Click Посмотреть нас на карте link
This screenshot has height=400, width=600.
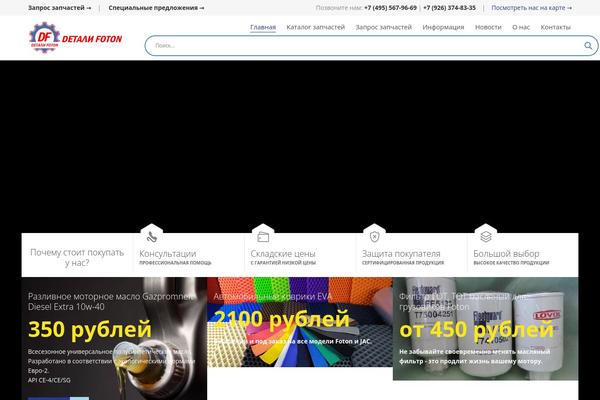point(532,8)
